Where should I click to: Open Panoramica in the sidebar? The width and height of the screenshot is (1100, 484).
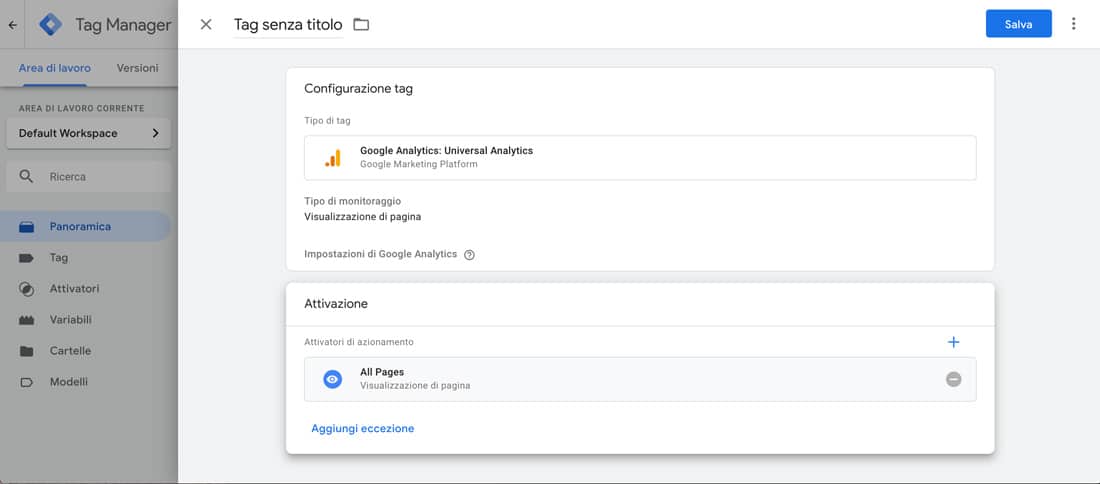[x=86, y=227]
